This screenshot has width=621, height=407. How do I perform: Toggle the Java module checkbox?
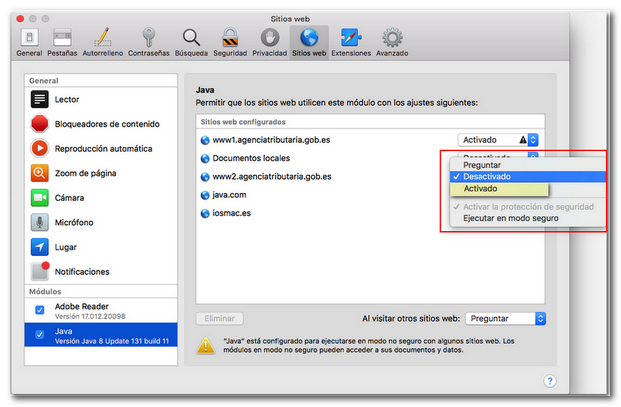click(40, 335)
